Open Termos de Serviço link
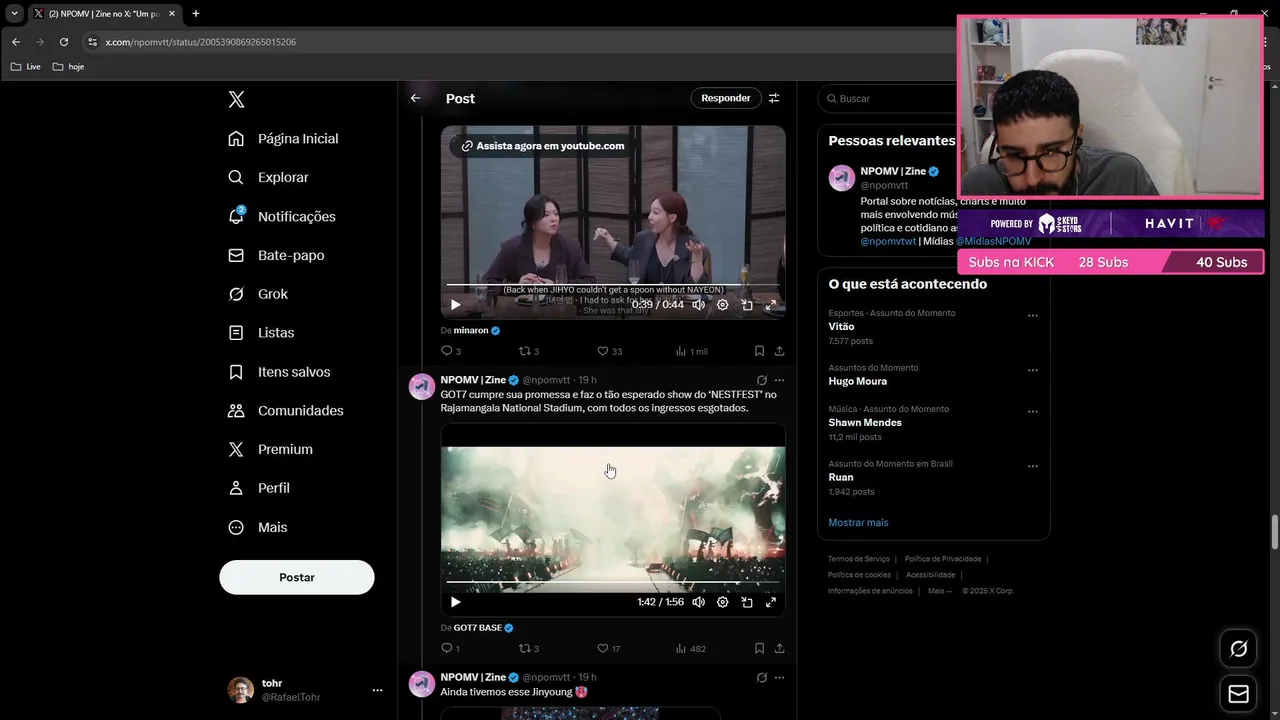Viewport: 1280px width, 720px height. [858, 559]
